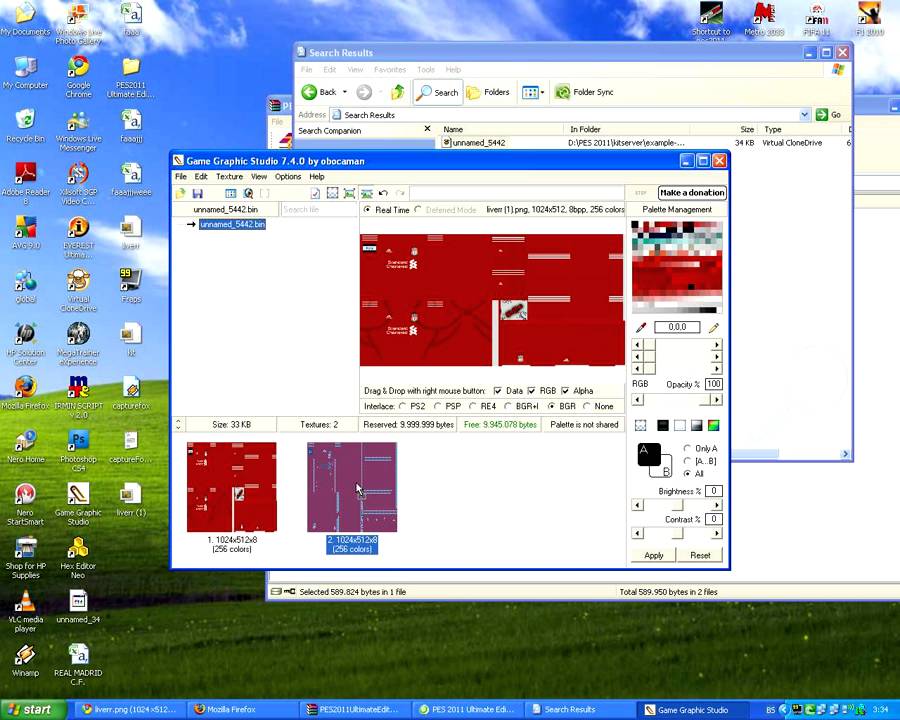Click the black palette preset icon

(x=661, y=426)
